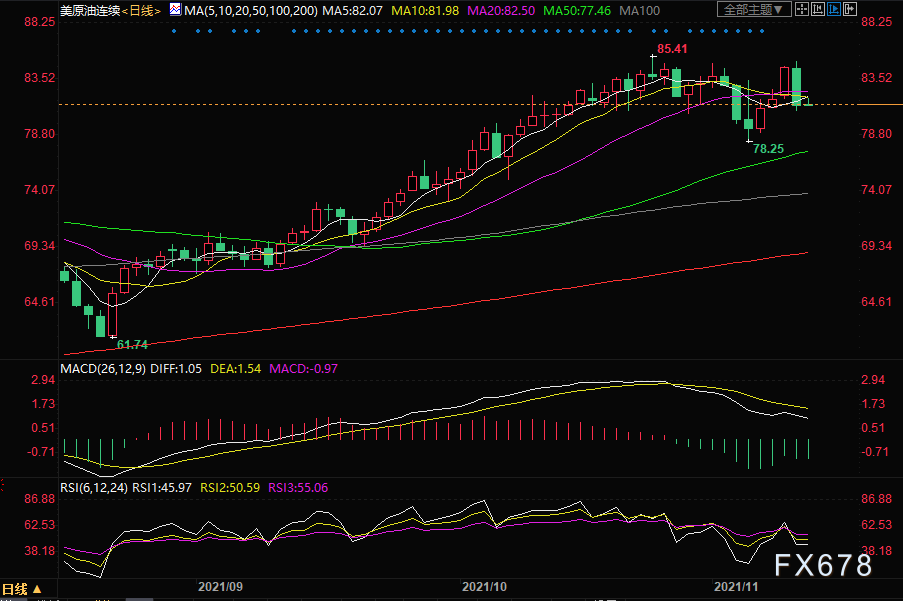Click the 88.25 price on the left axis
903x601 pixels.
click(x=40, y=21)
